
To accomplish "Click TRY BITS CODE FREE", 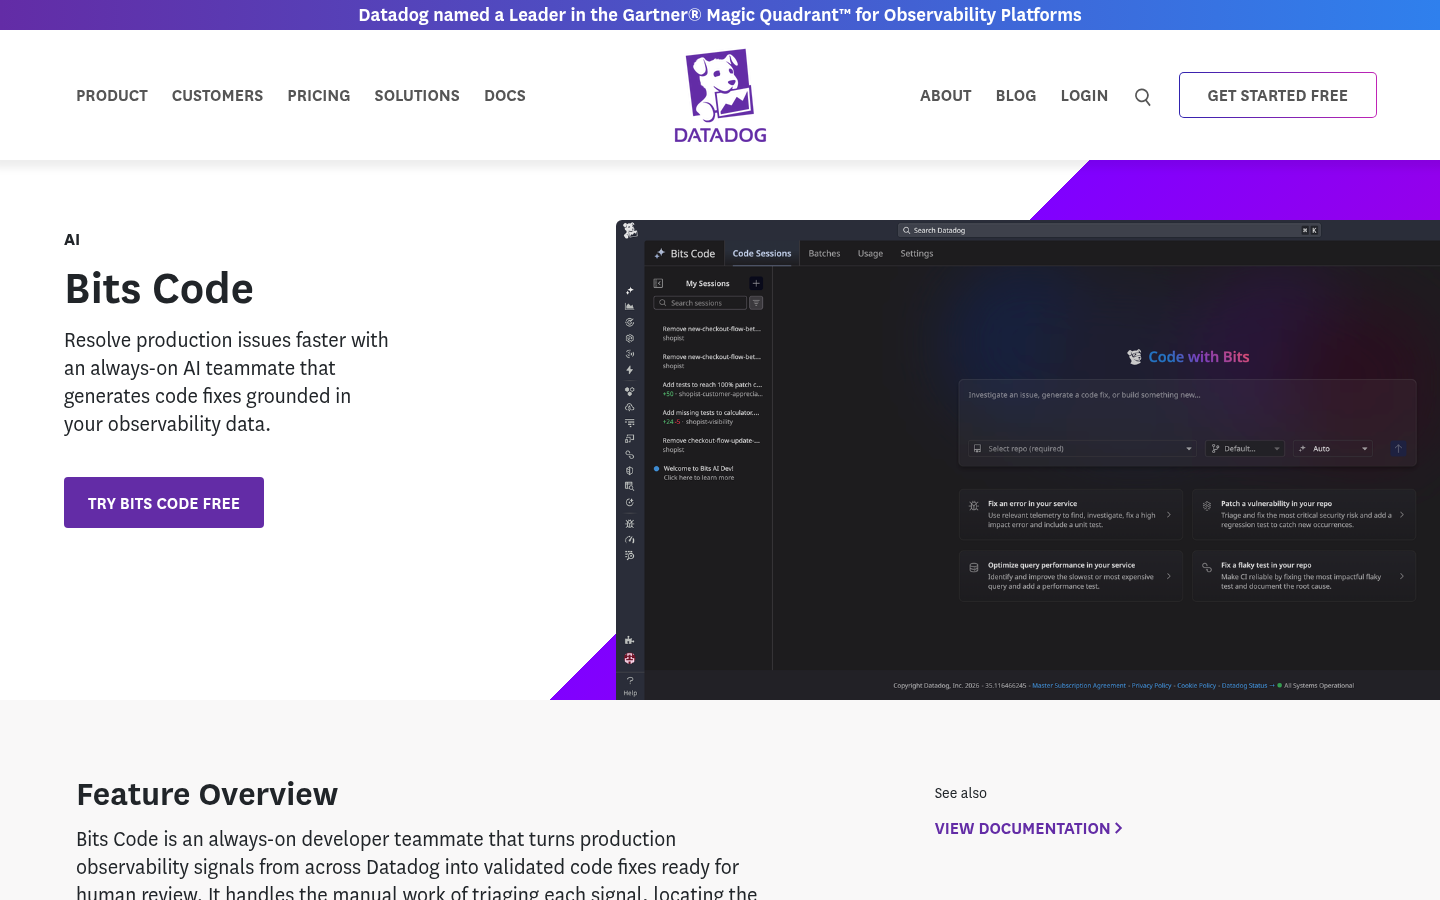I will [164, 503].
